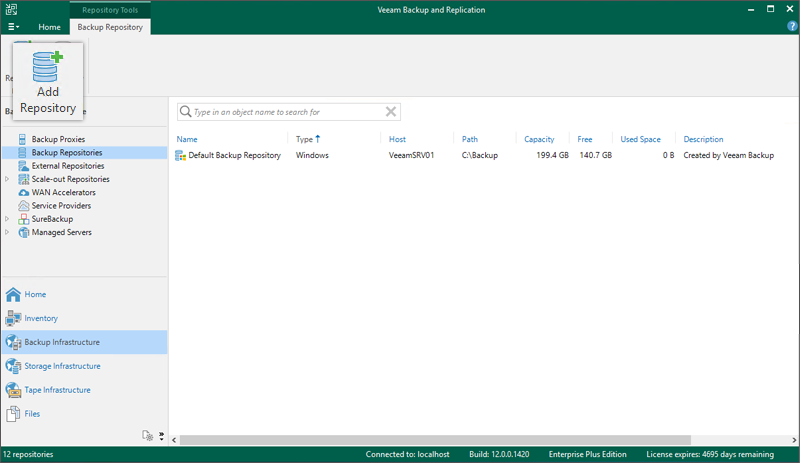The image size is (800, 463).
Task: Click the Default Backup Repository Windows icon
Action: [180, 155]
